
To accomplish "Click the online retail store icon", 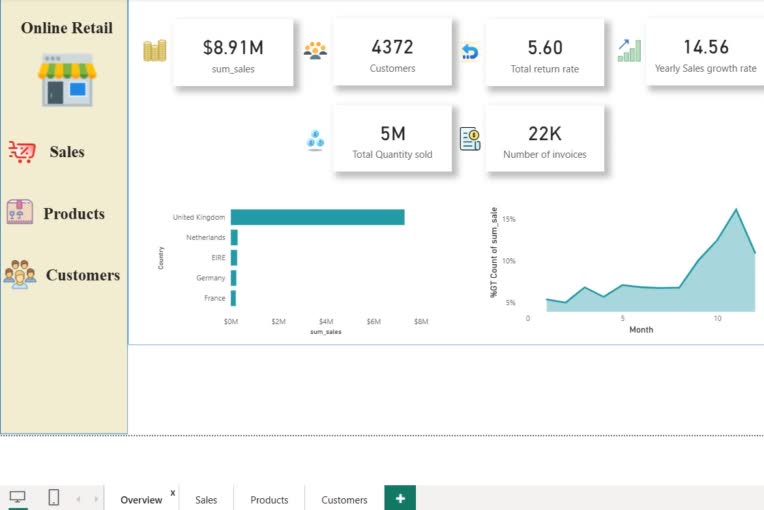I will pos(67,80).
